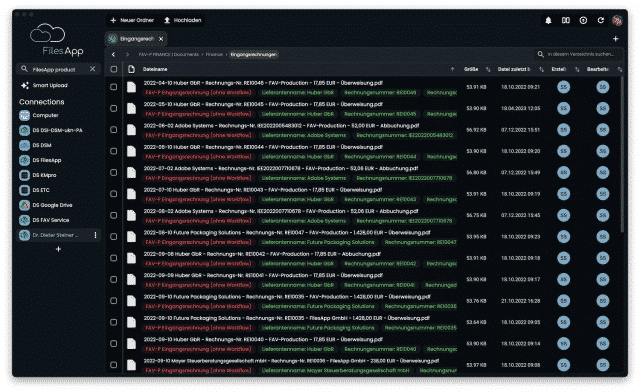
Task: Click the file type header icon
Action: point(131,69)
